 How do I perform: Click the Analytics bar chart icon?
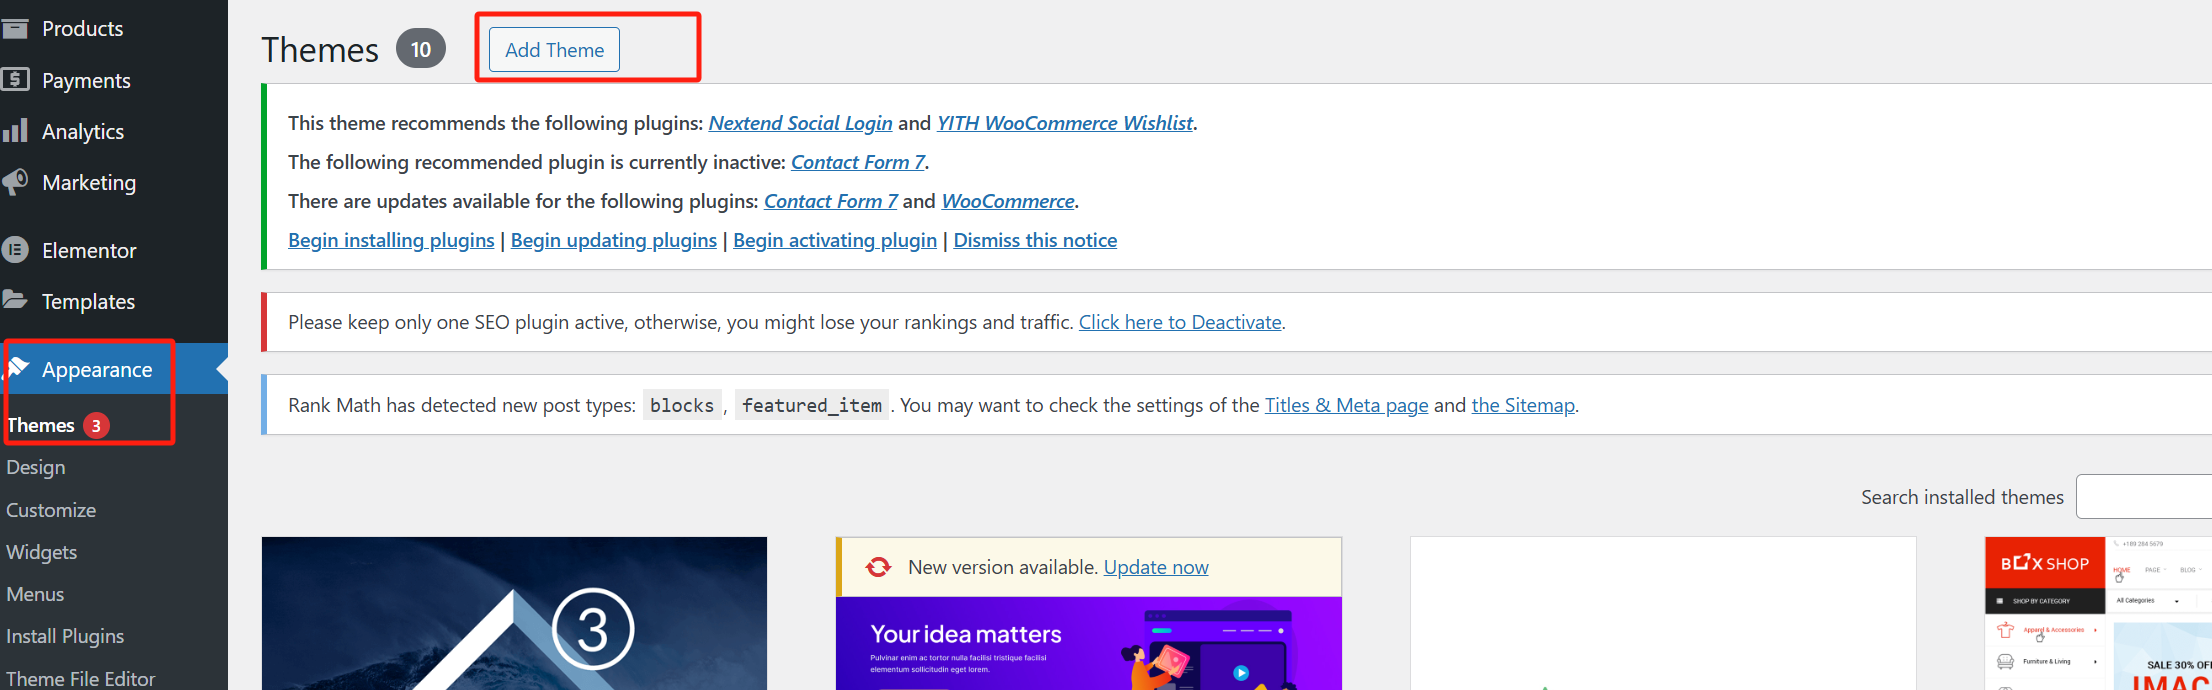15,131
